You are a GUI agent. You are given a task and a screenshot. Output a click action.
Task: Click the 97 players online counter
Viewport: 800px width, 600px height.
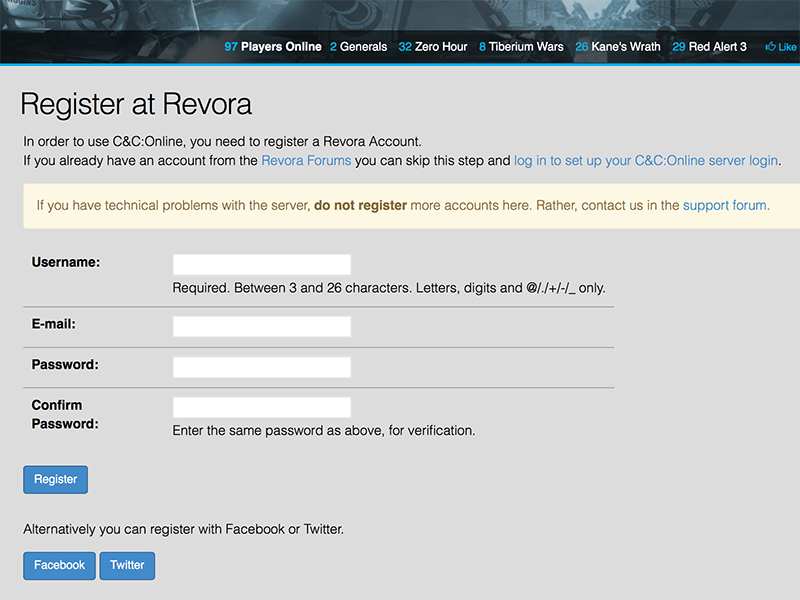[x=231, y=46]
